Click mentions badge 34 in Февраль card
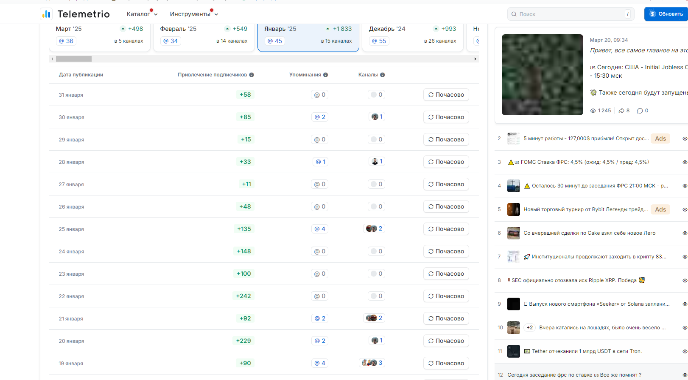This screenshot has height=380, width=688. pos(170,41)
